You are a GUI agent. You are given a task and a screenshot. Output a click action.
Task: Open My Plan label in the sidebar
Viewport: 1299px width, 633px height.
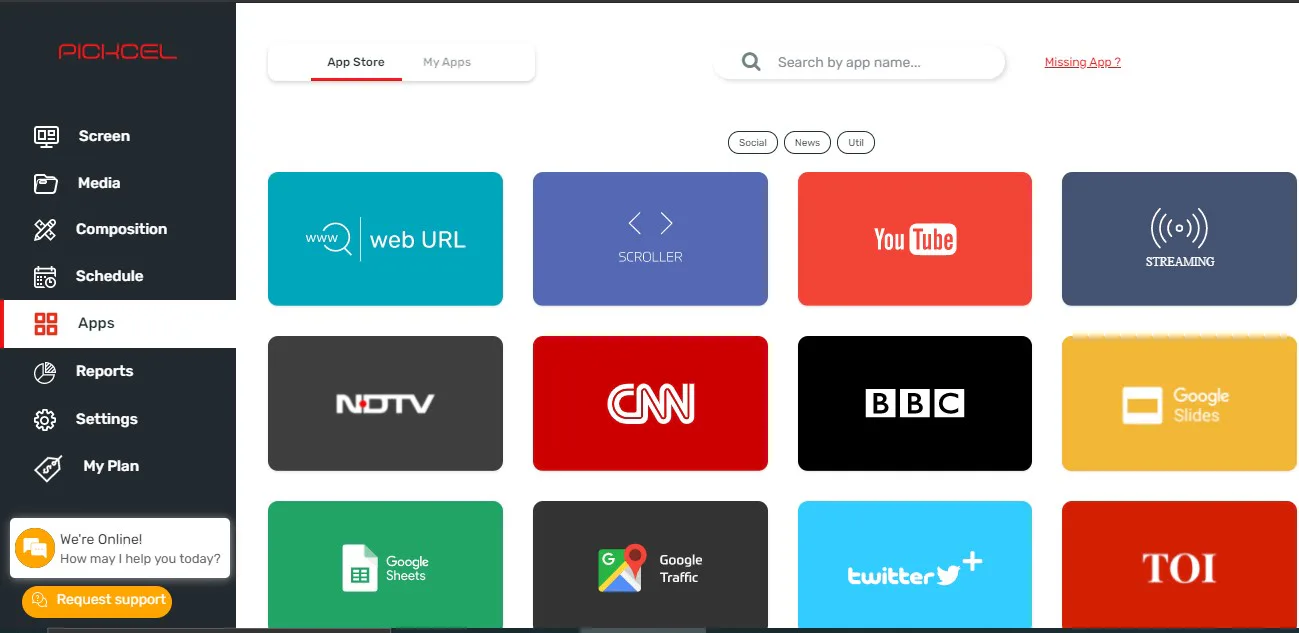(111, 466)
